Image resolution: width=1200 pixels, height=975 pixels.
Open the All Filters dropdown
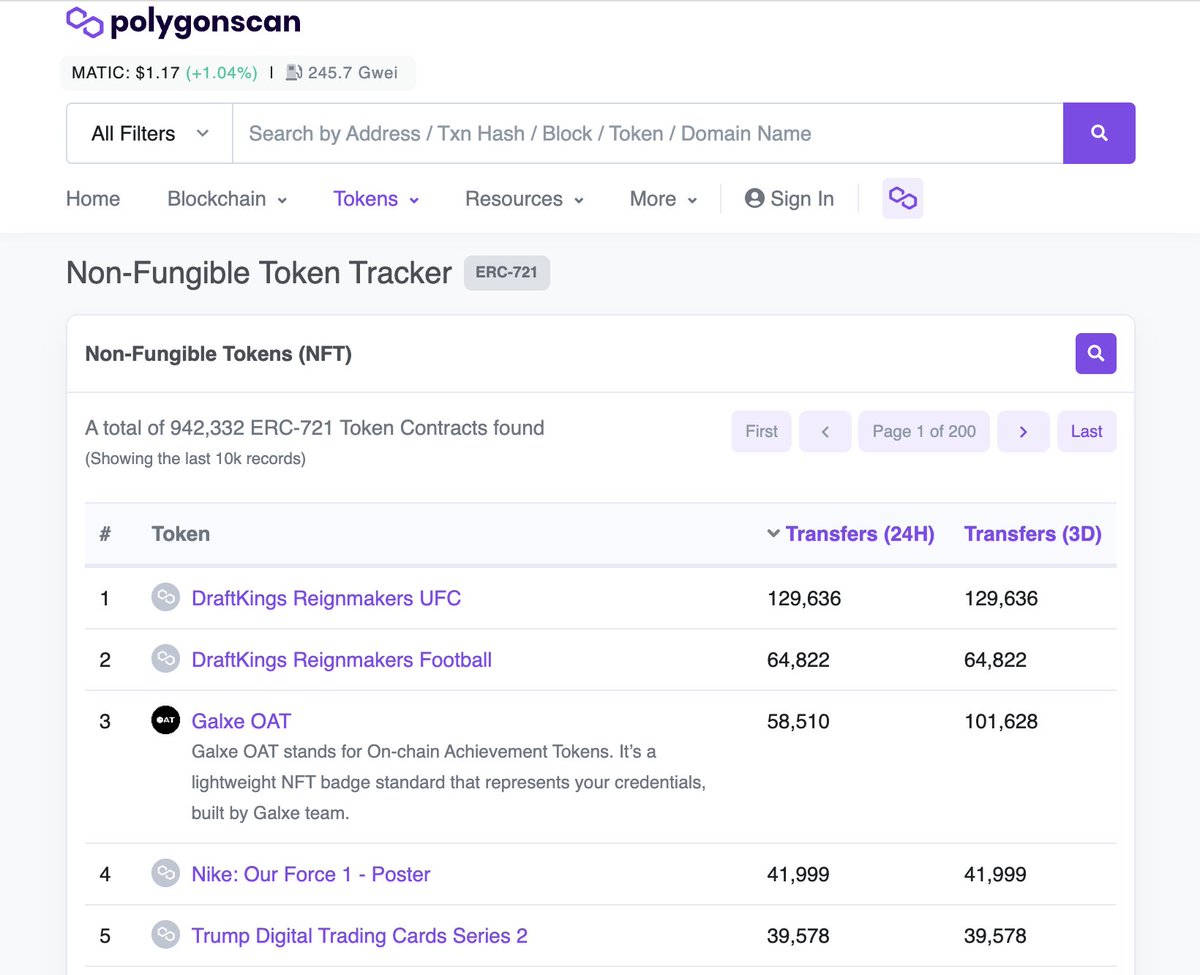pos(150,133)
